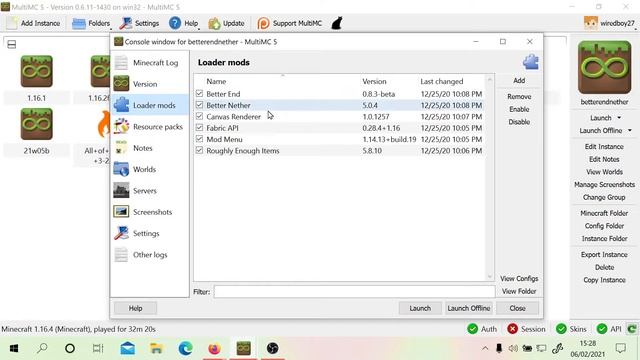Click the MultiMC cat icon in toolbar

(337, 23)
